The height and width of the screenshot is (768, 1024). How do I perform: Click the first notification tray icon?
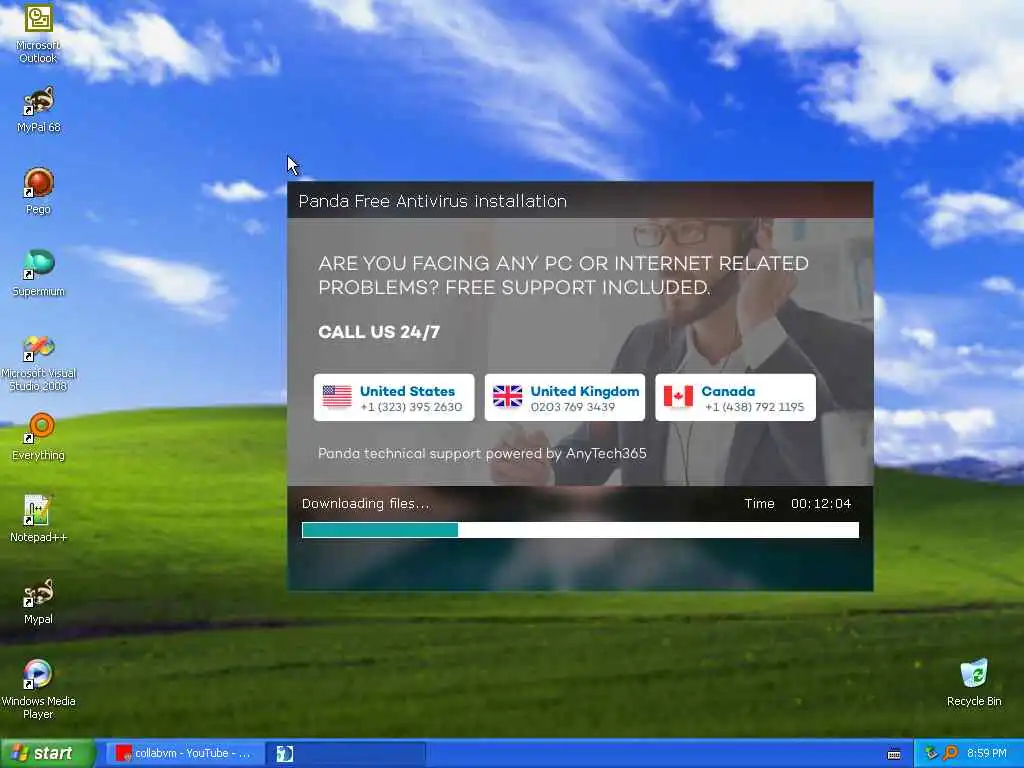click(x=931, y=754)
